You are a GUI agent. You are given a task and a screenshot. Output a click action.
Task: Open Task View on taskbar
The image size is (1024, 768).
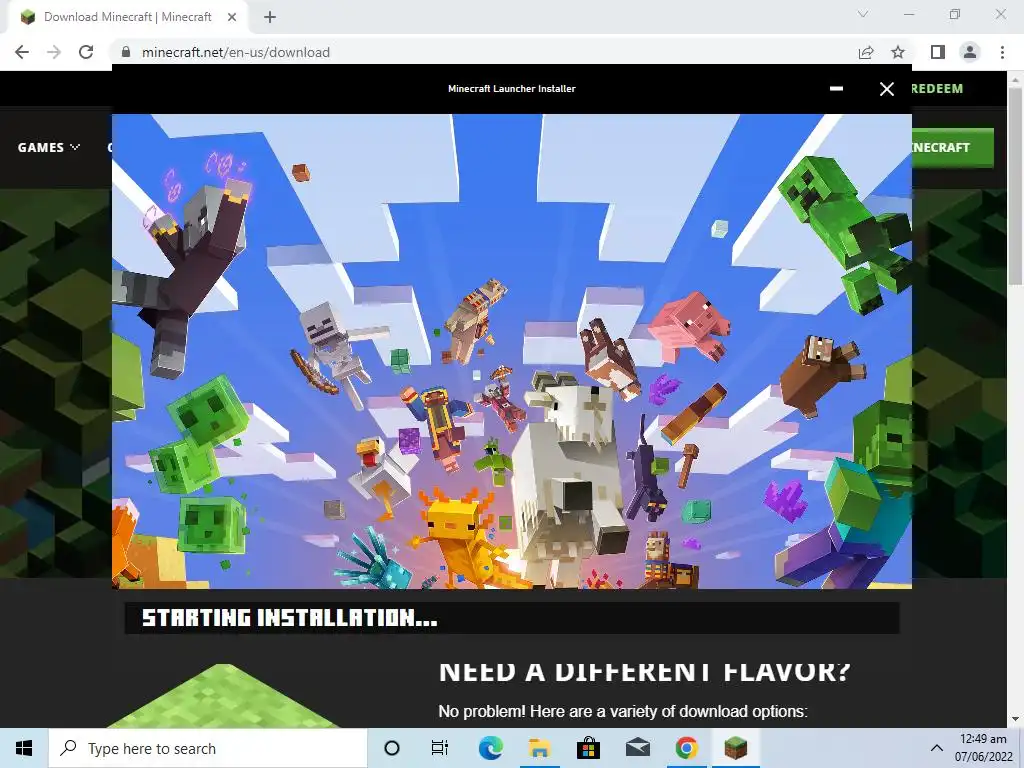click(440, 748)
